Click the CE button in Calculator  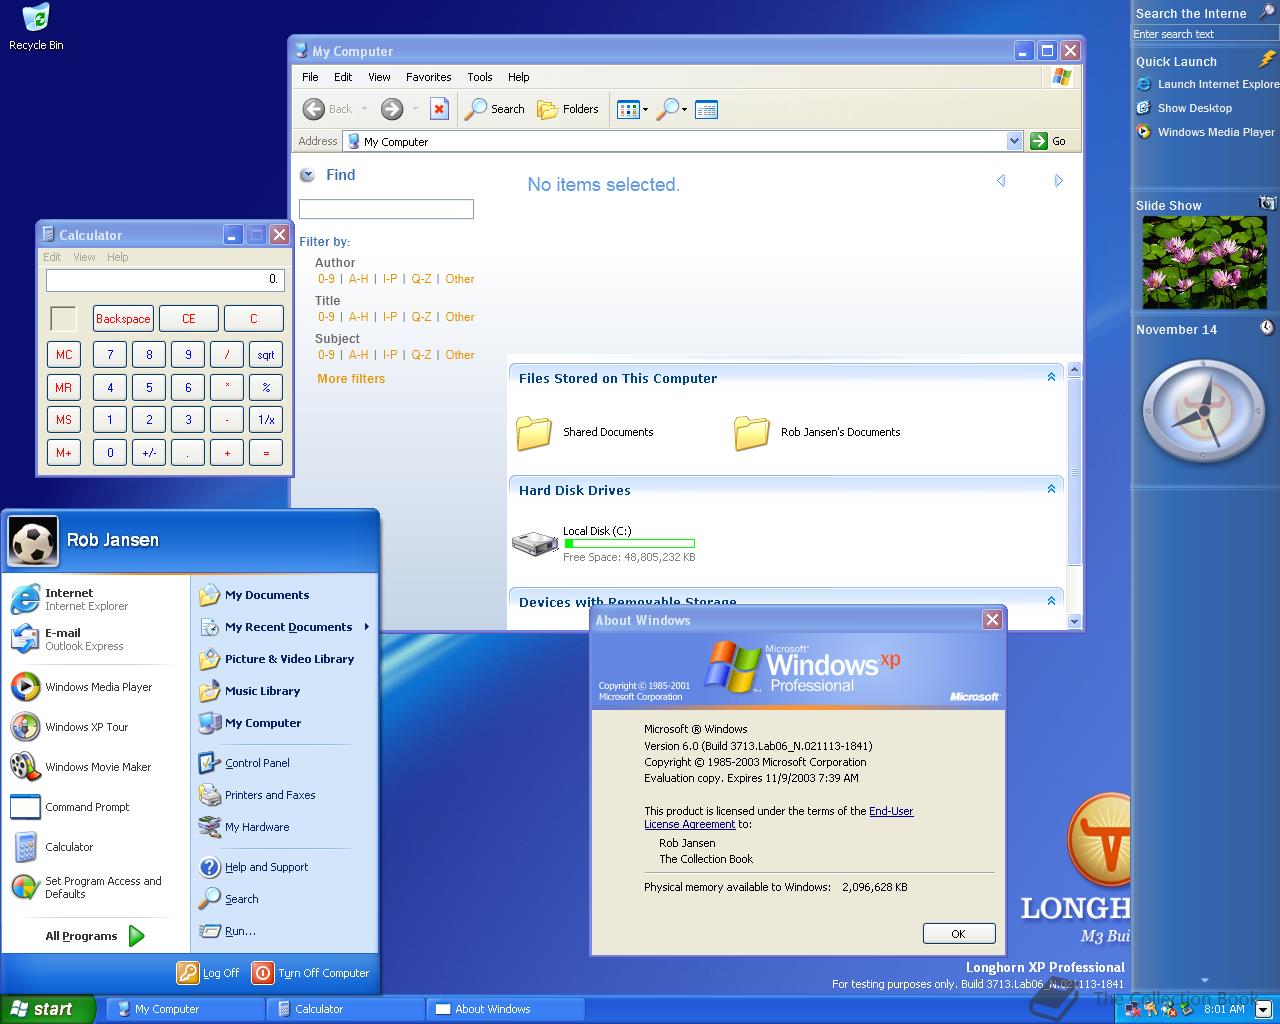point(189,319)
